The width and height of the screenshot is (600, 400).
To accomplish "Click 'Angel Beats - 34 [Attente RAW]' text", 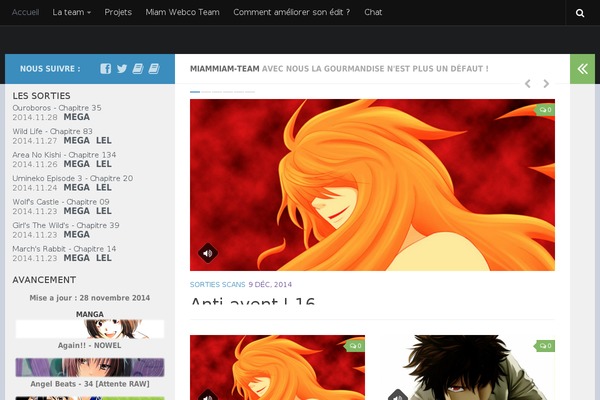I will coord(90,384).
